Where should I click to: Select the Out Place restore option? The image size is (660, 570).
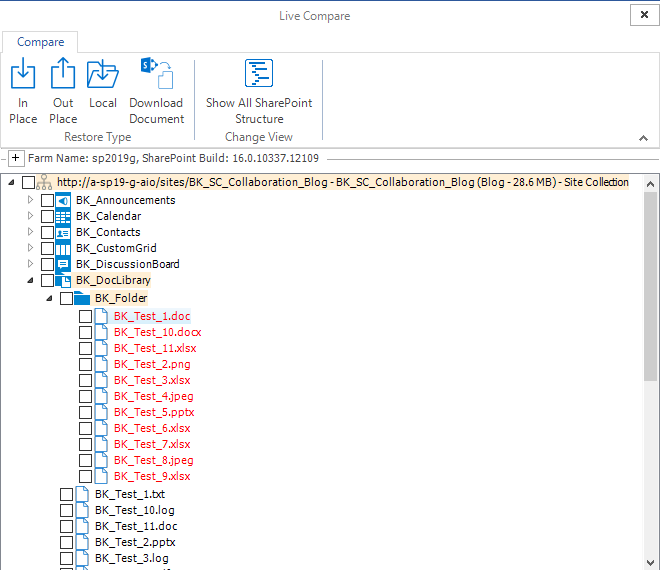click(63, 76)
